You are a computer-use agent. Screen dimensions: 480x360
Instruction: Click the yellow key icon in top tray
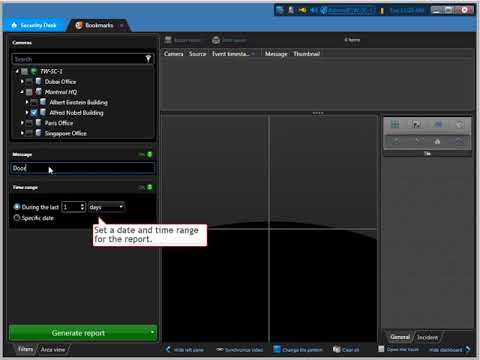[302, 10]
